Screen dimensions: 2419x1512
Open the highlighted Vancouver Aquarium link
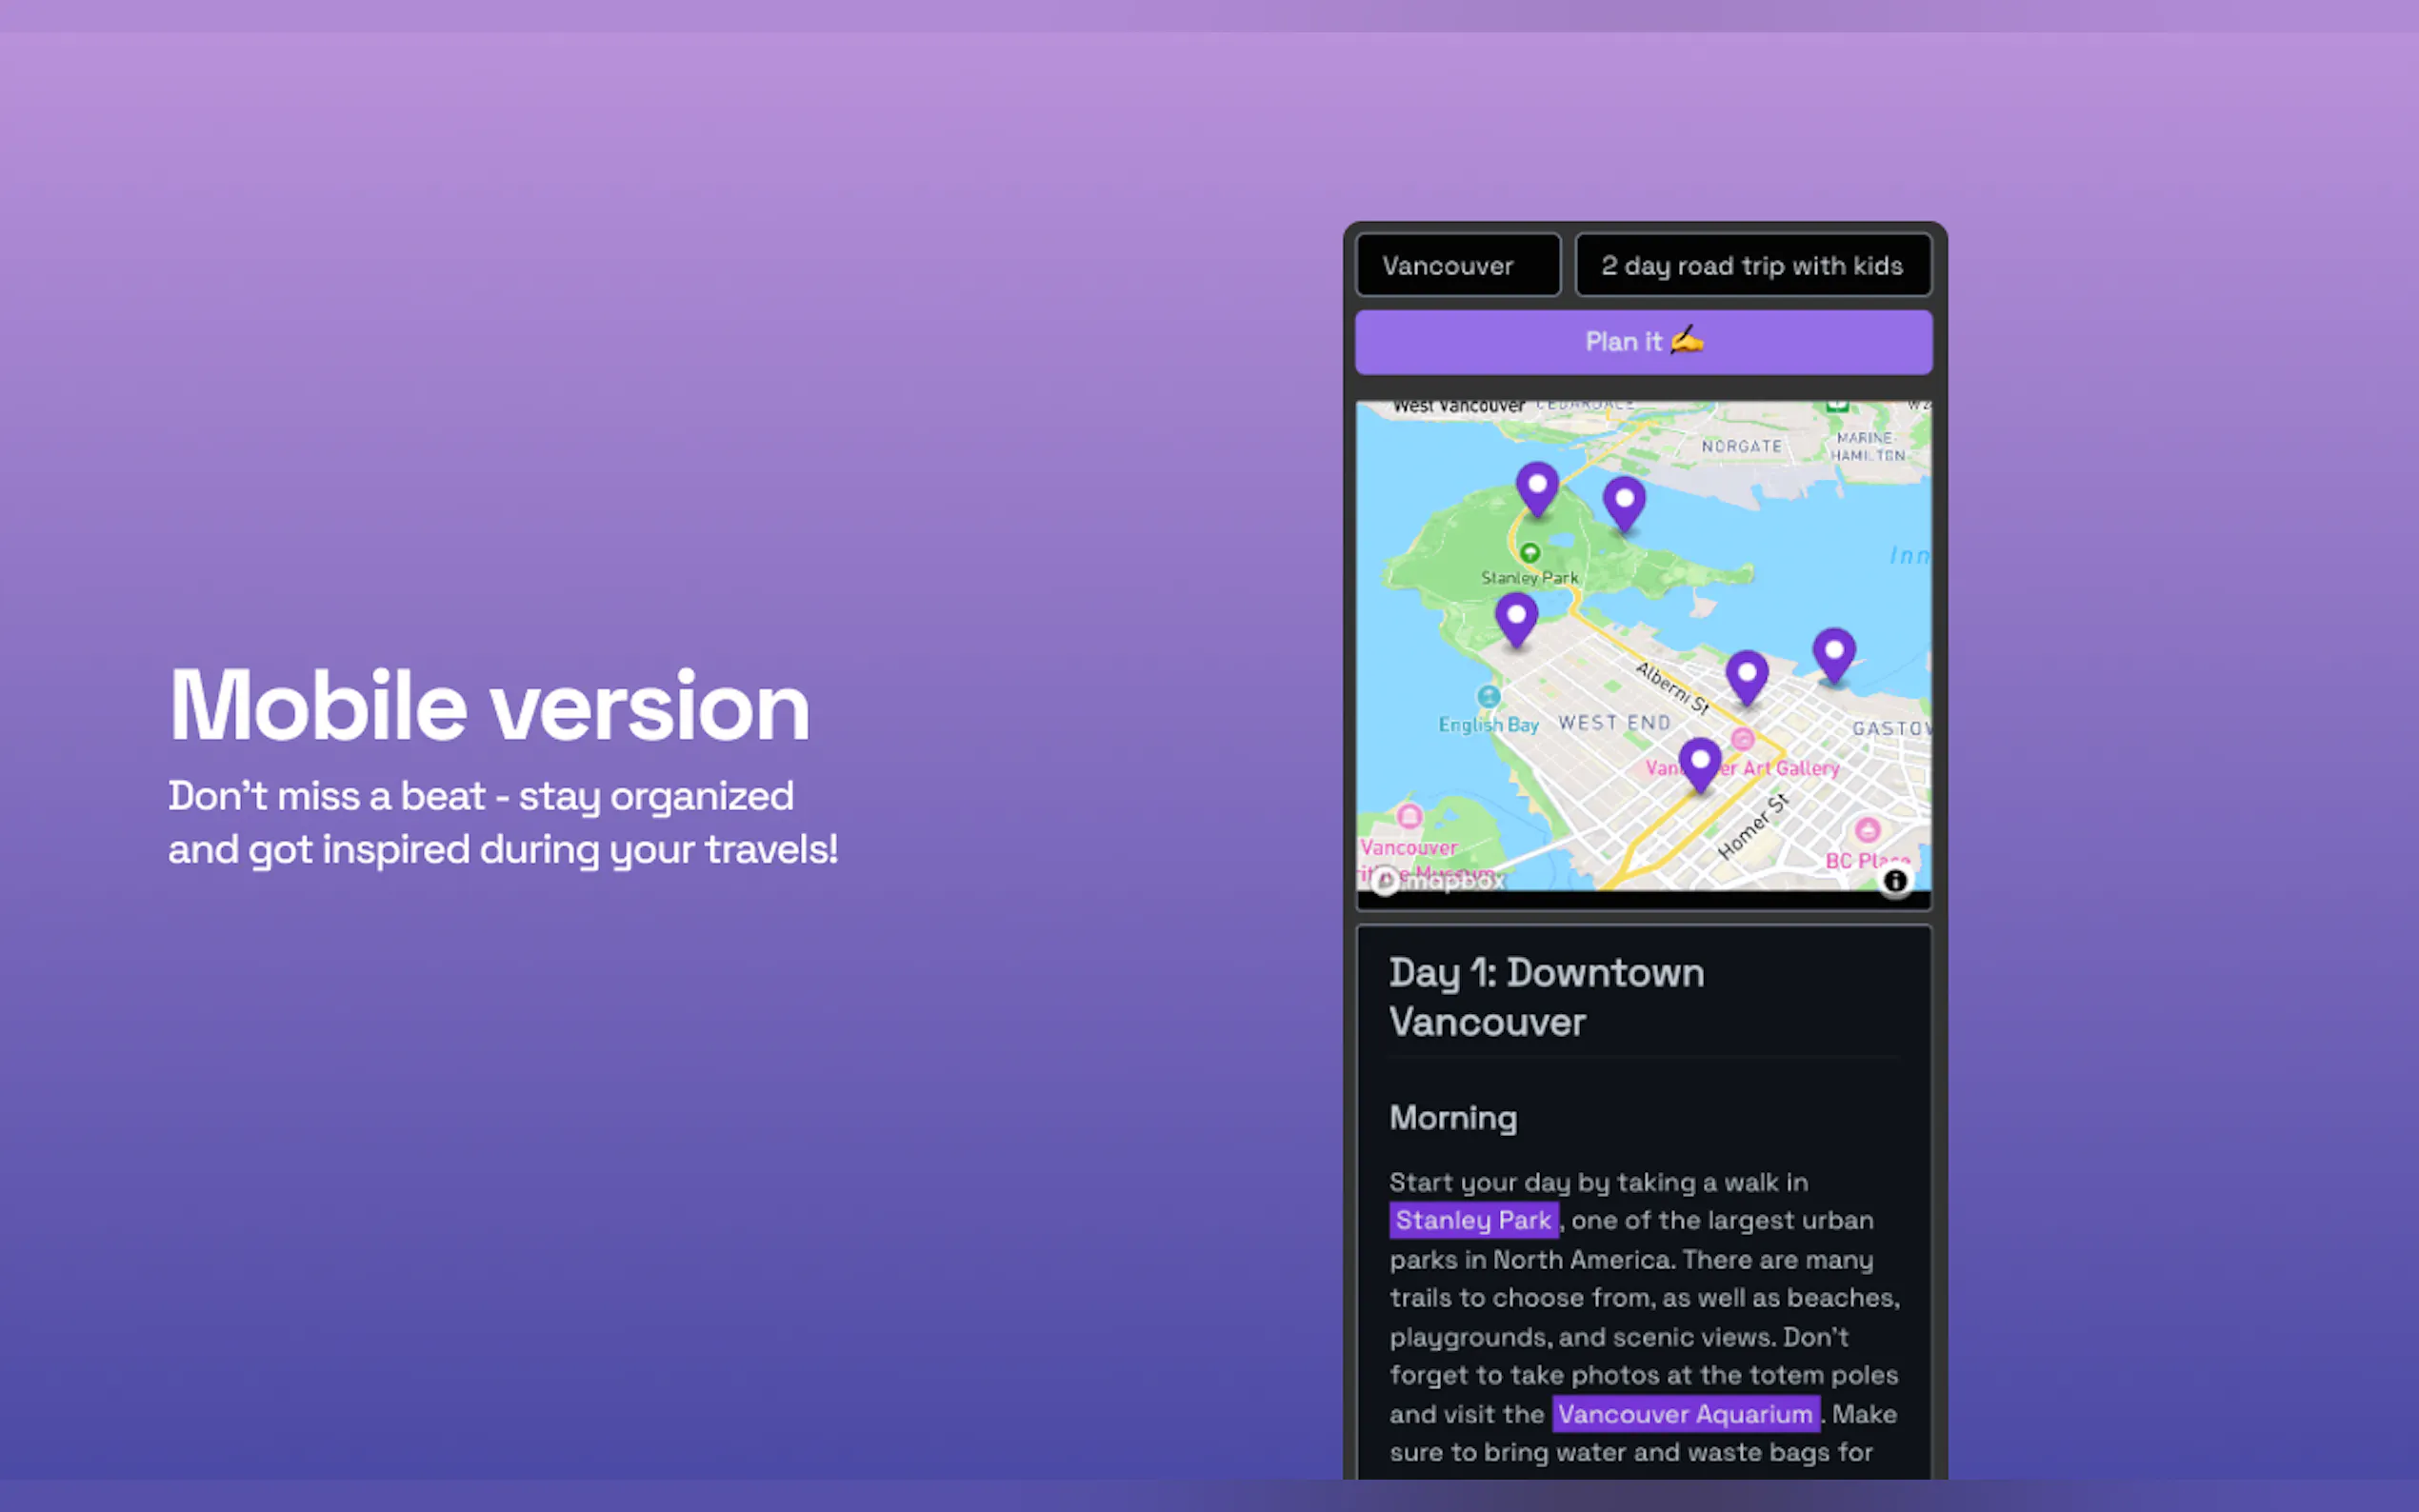pos(1685,1414)
